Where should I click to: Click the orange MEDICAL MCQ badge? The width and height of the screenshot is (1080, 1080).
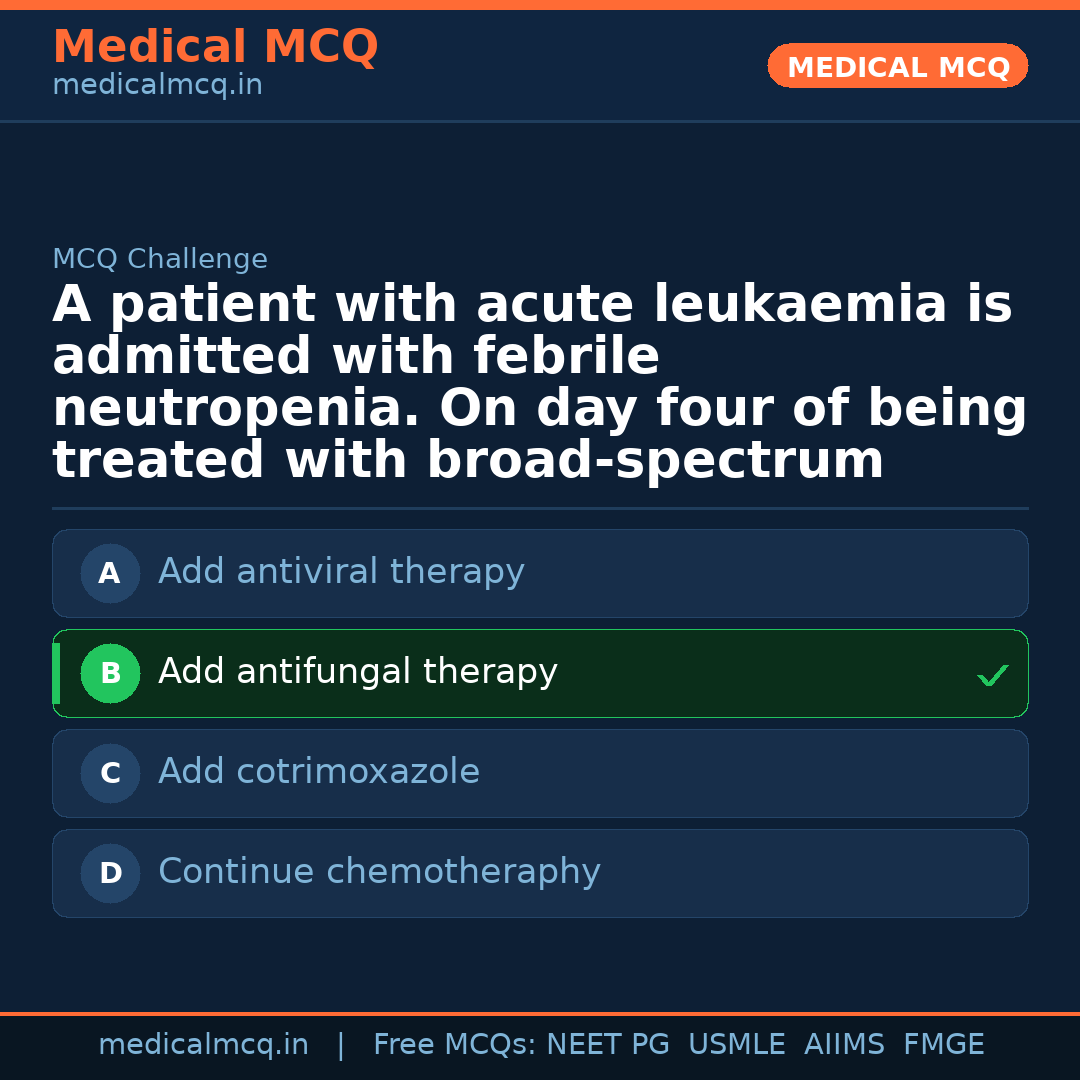(897, 67)
